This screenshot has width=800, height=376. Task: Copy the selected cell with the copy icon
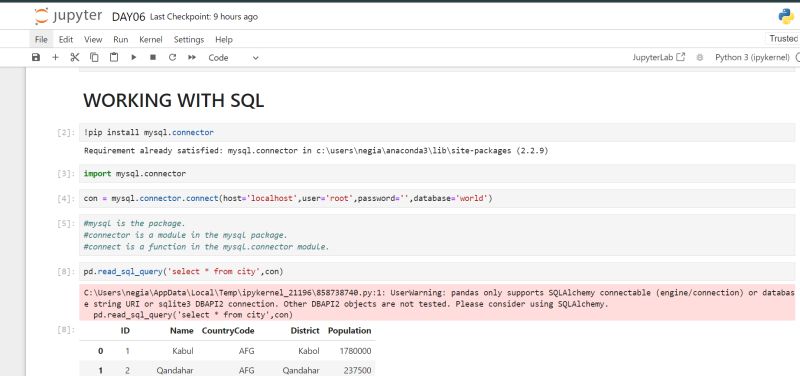[x=94, y=58]
